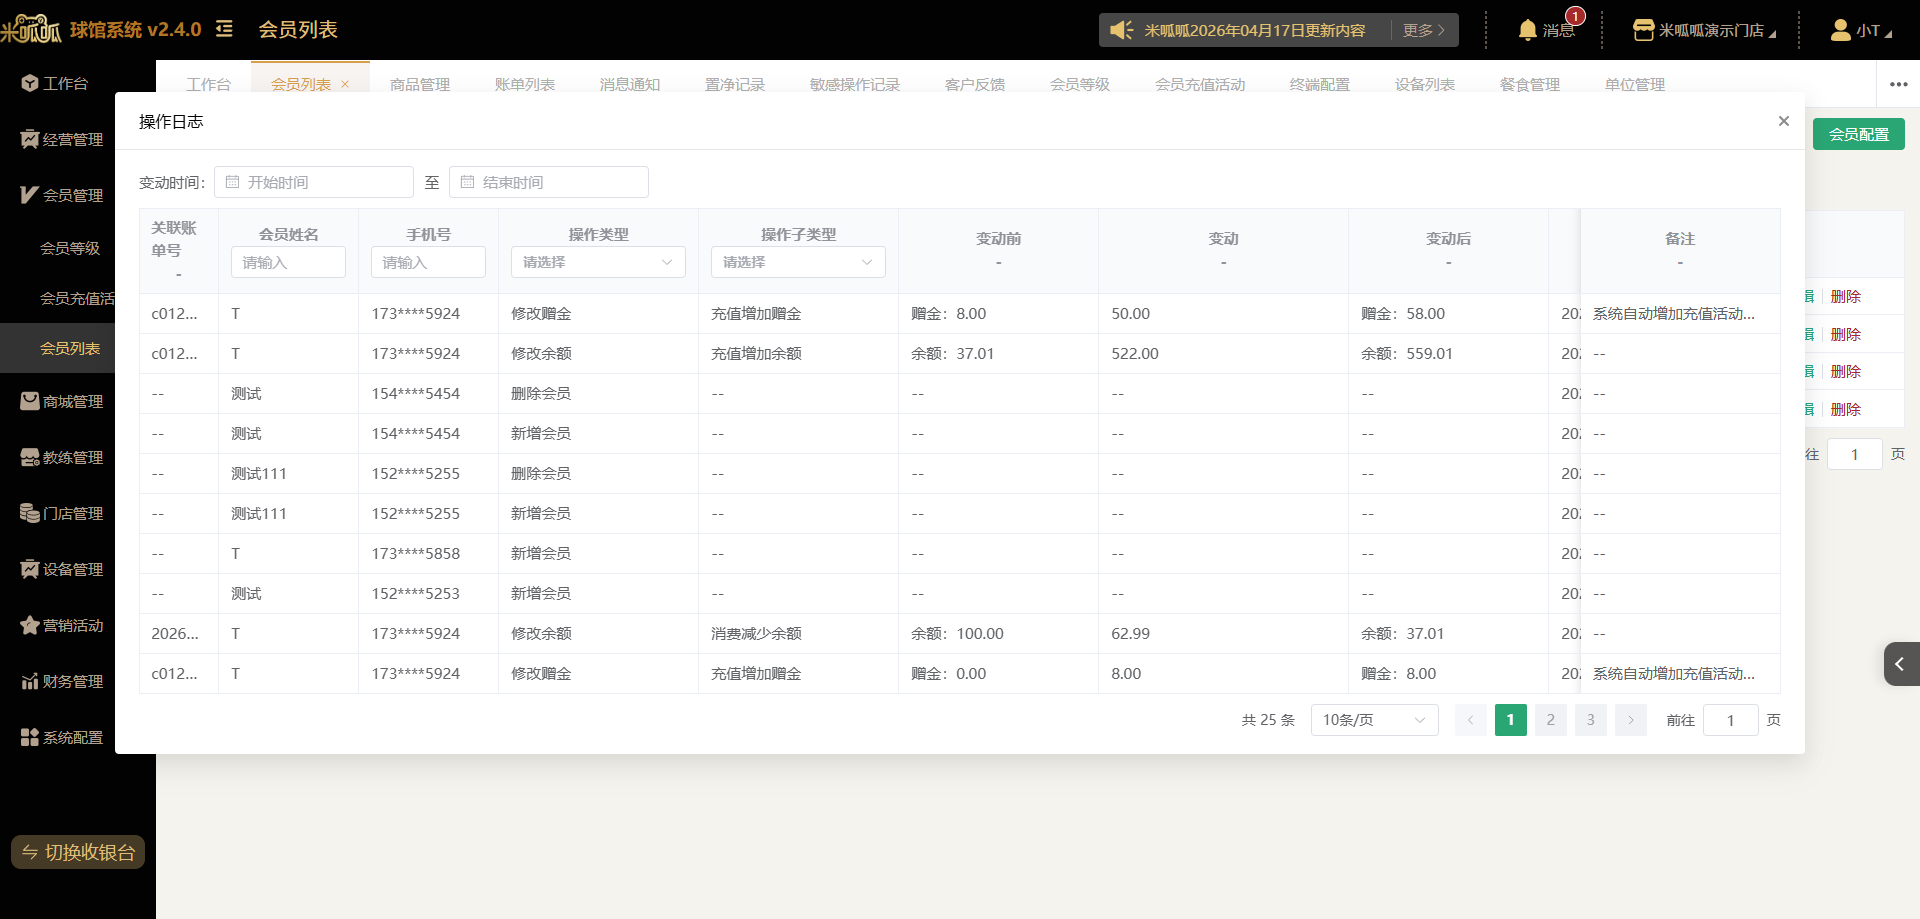
Task: Switch to the 会员充值活动 tab
Action: [1200, 84]
